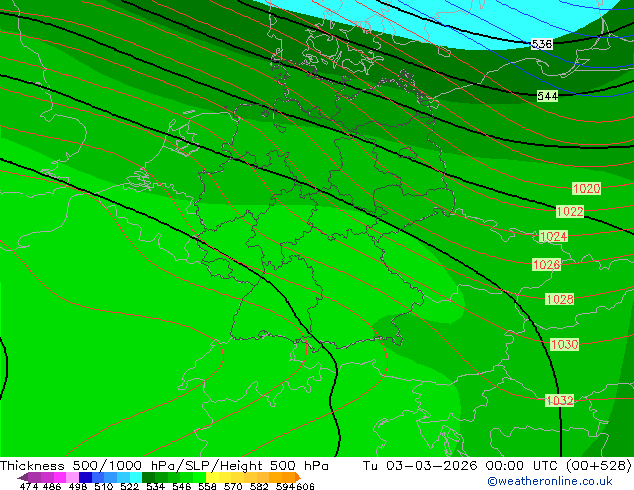Open the weatheronline.co.uk link
The height and width of the screenshot is (490, 634).
click(550, 481)
